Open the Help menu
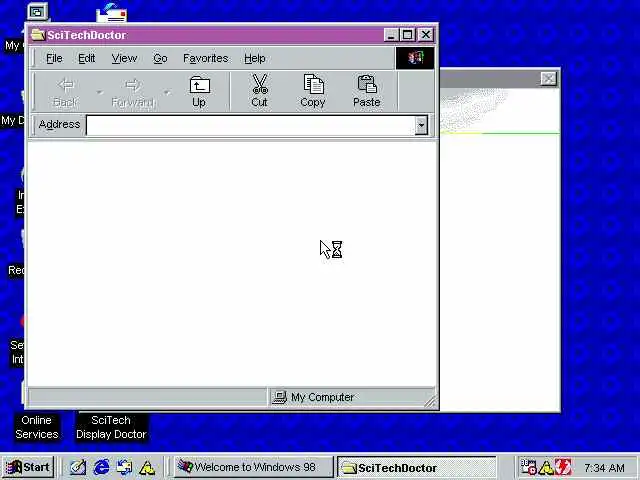Screen dimensions: 640x480 (255, 58)
